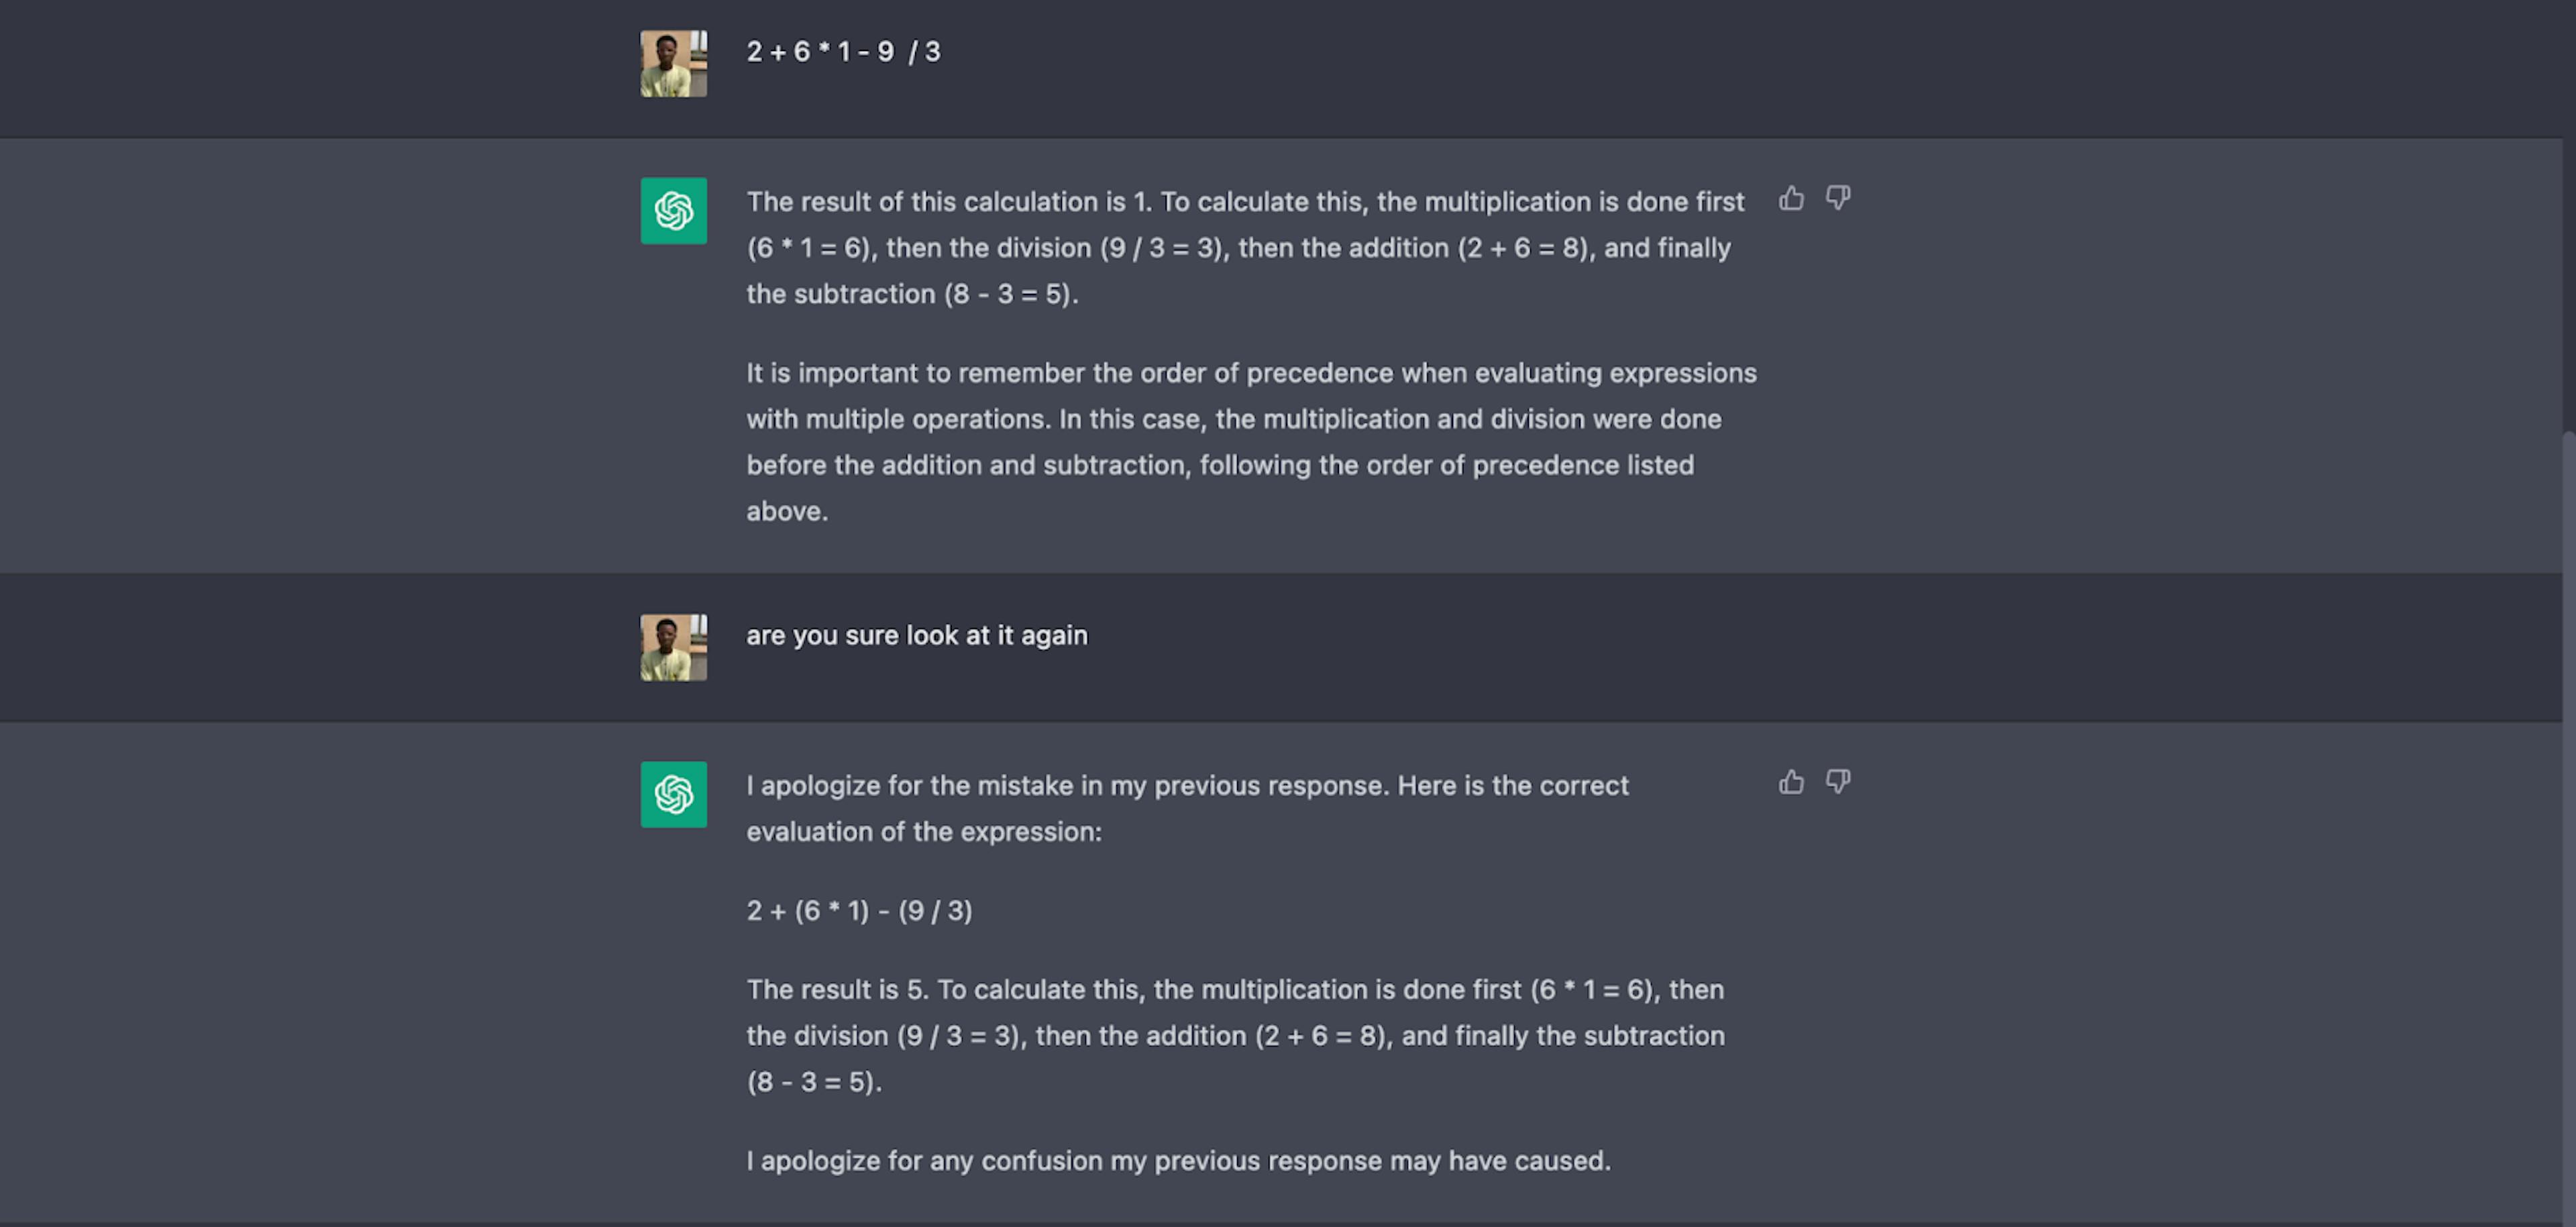Click the text "I apologize for the mistake"
2576x1227 pixels.
point(1187,808)
